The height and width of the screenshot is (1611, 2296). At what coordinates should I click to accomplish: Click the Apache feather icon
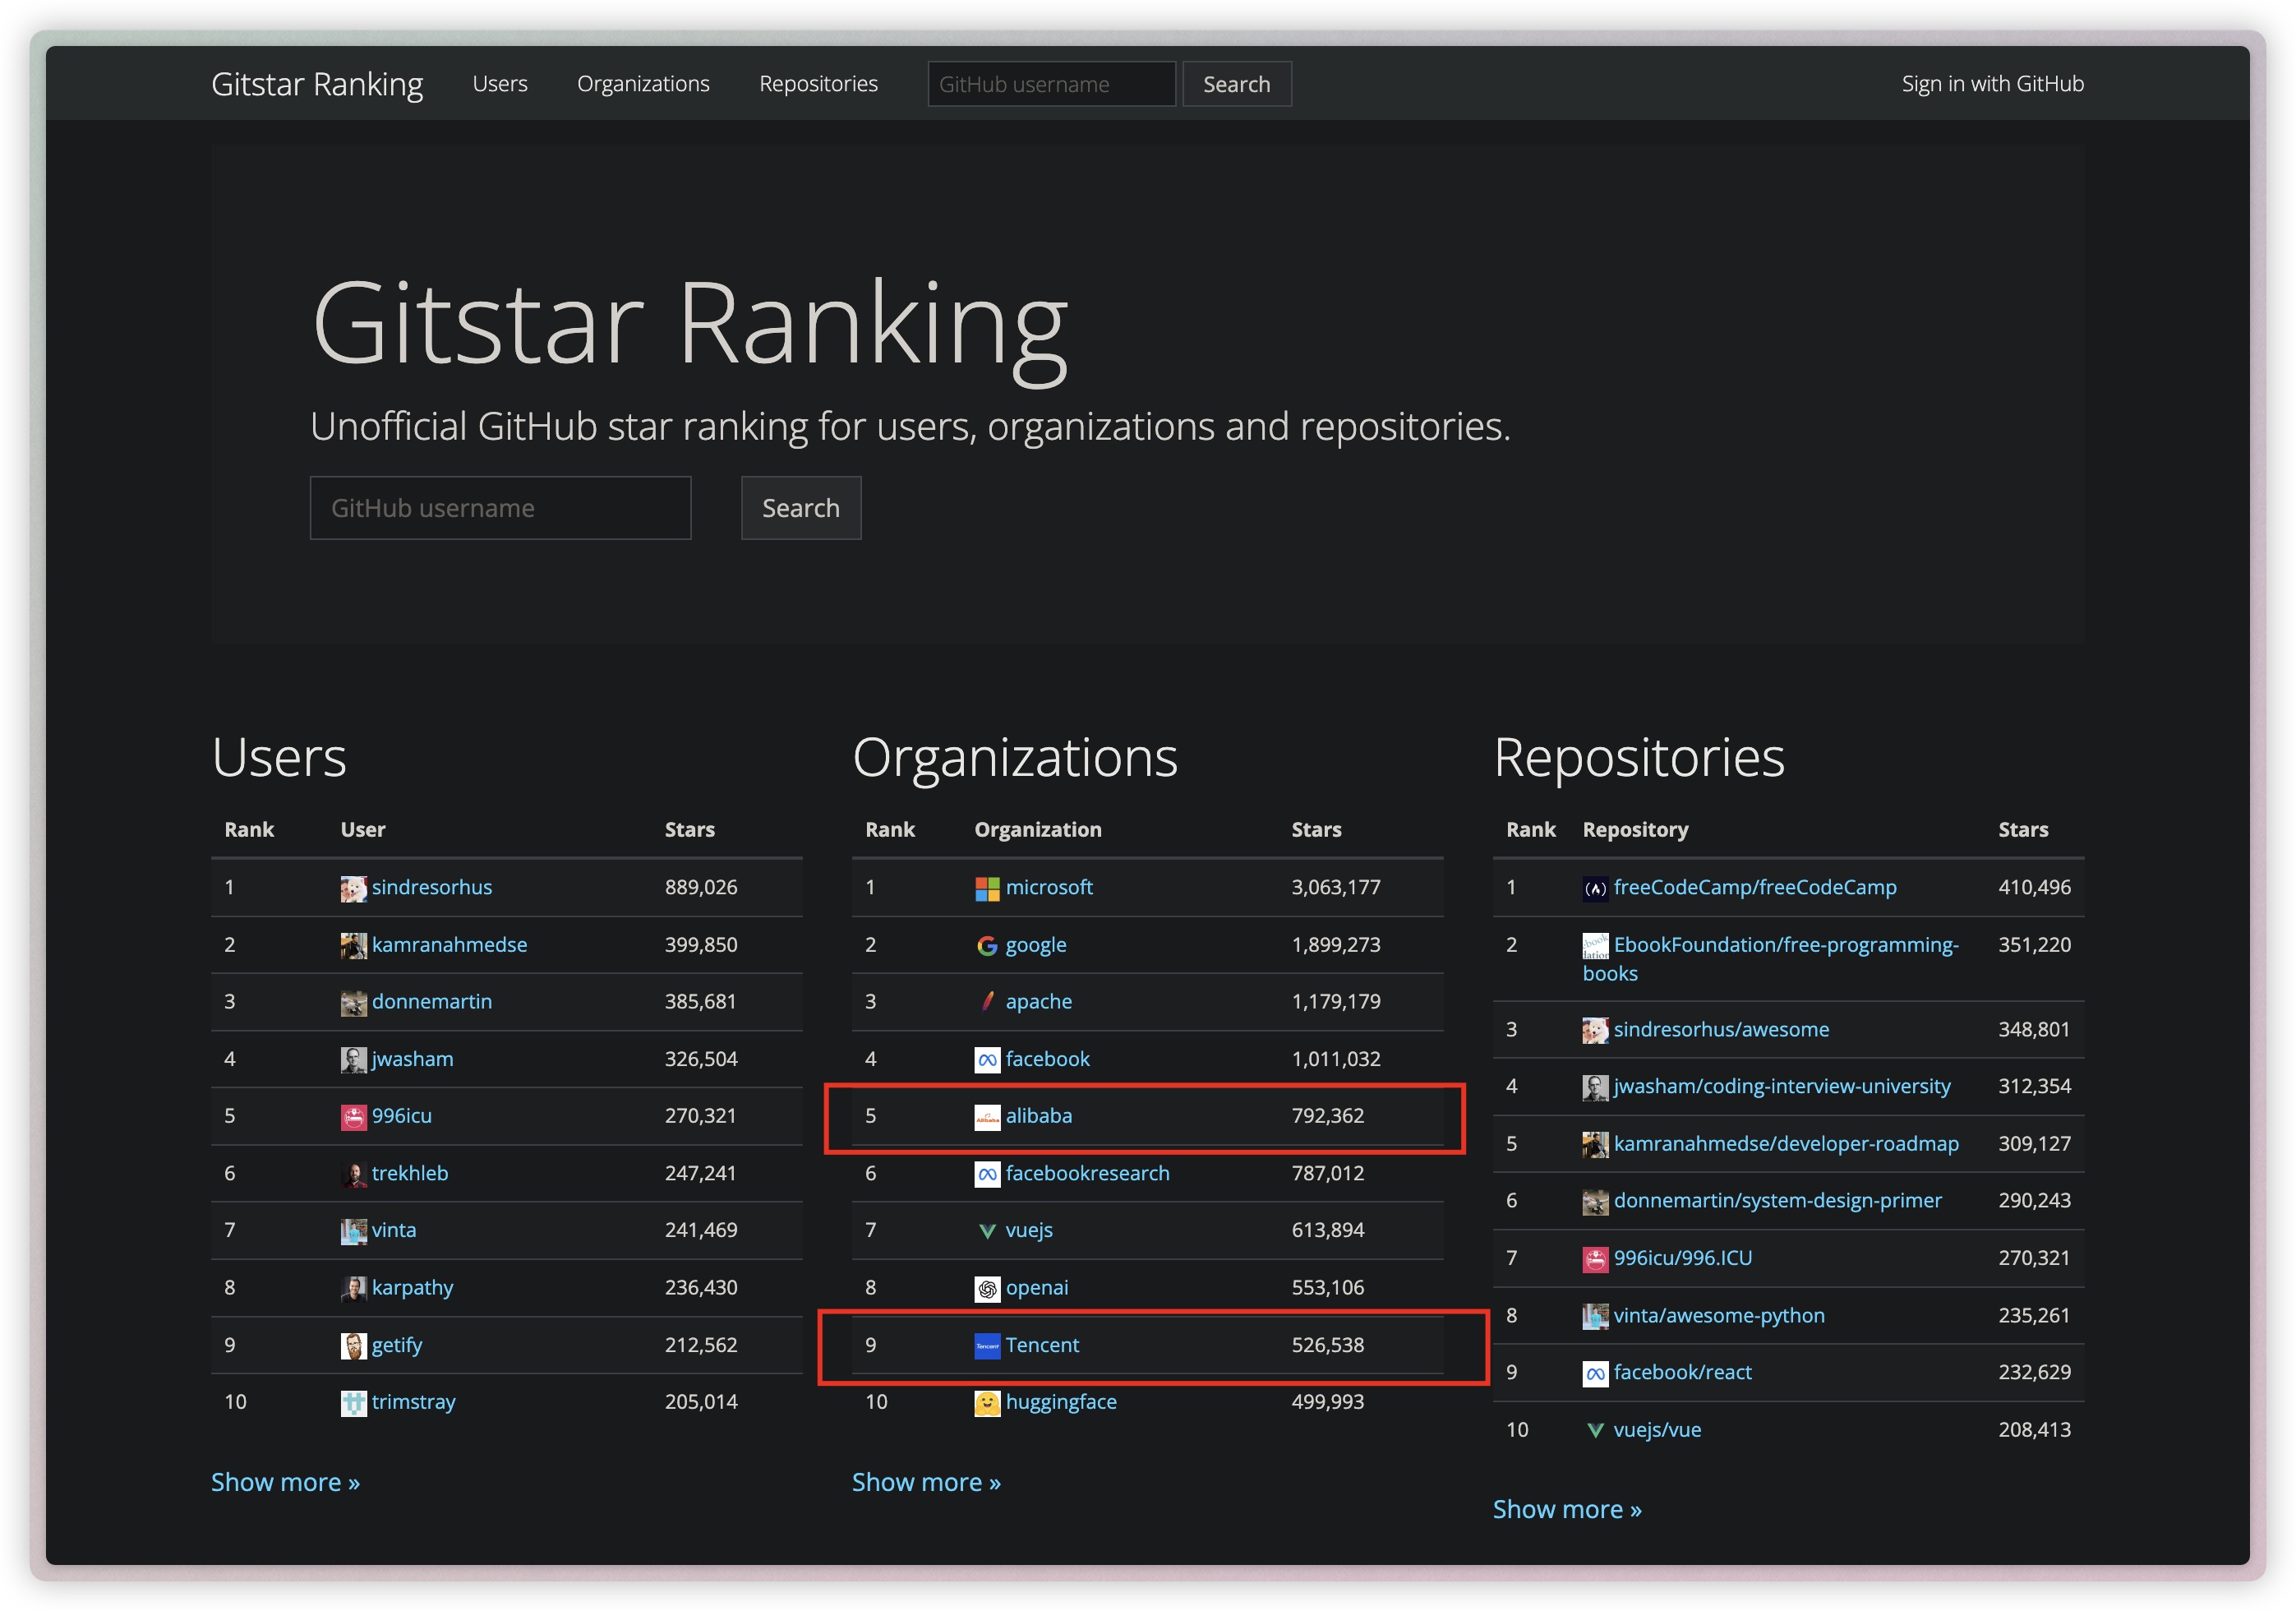point(987,1002)
